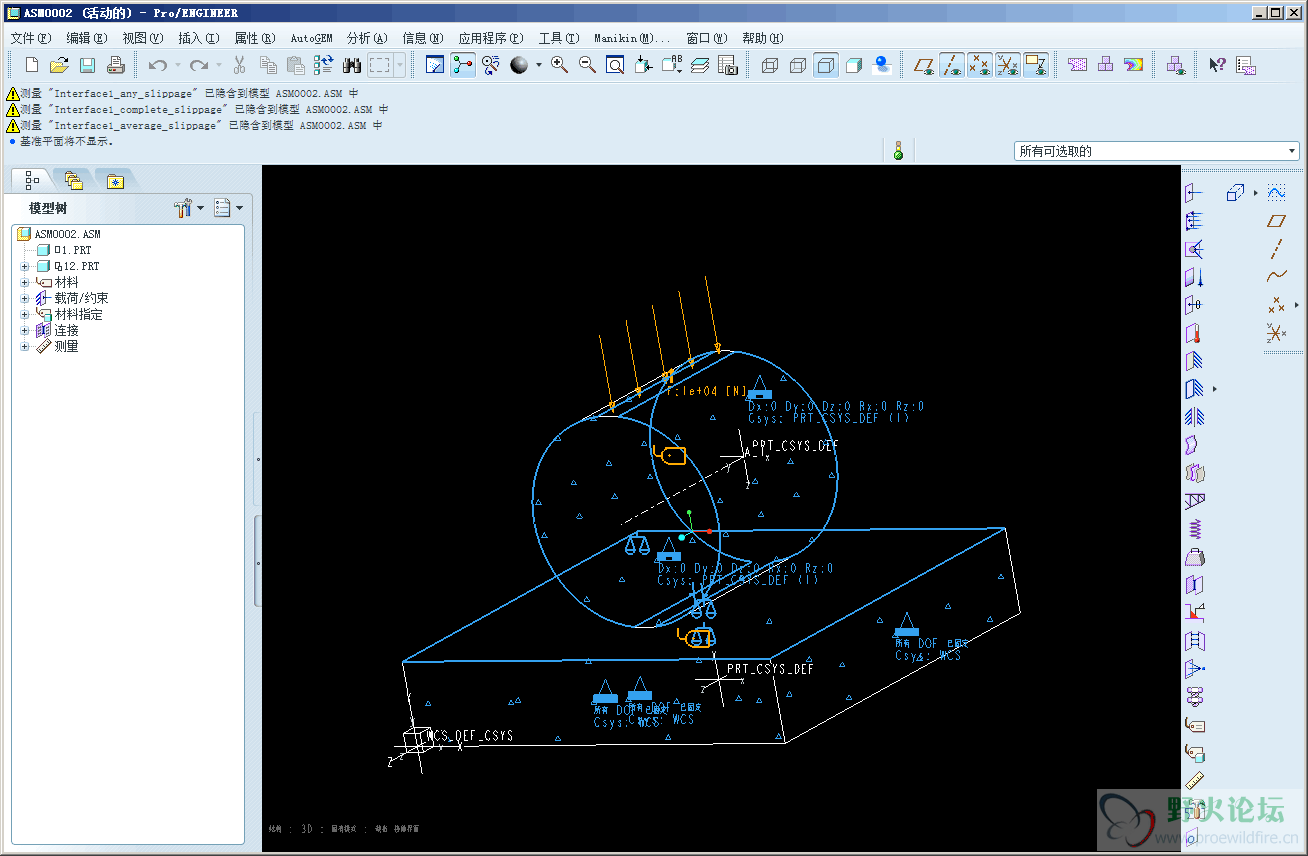Expand the 测量 tree node
The width and height of the screenshot is (1308, 856).
(x=24, y=346)
